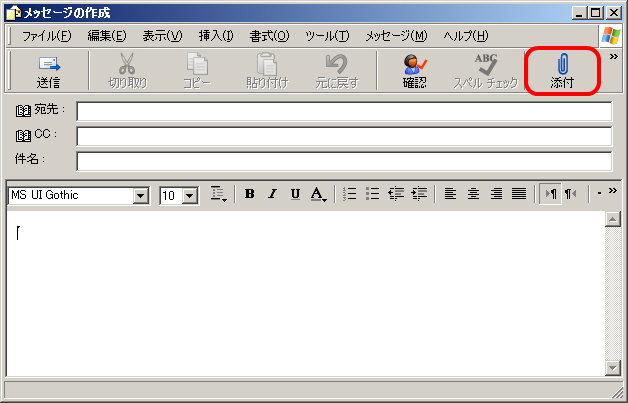Open the ファイル(F) menu
This screenshot has width=628, height=403.
[x=46, y=36]
